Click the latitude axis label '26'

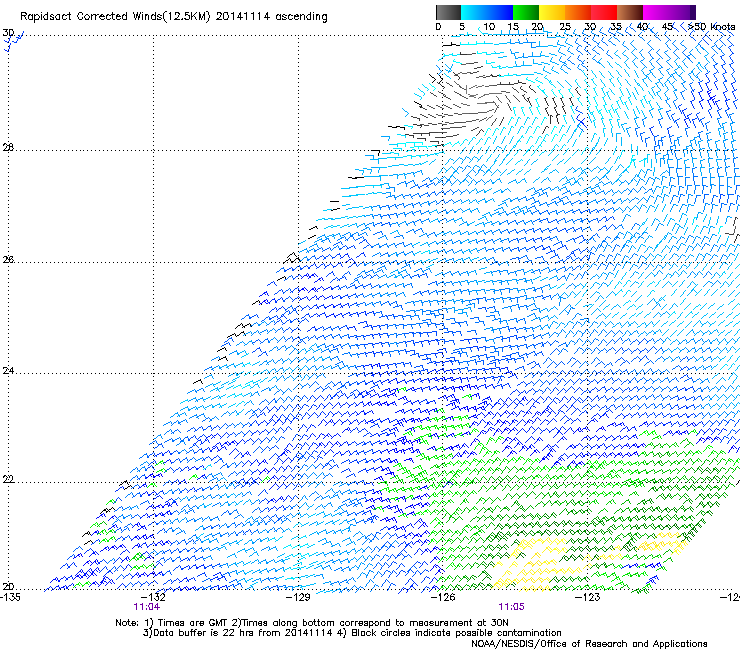[x=8, y=259]
